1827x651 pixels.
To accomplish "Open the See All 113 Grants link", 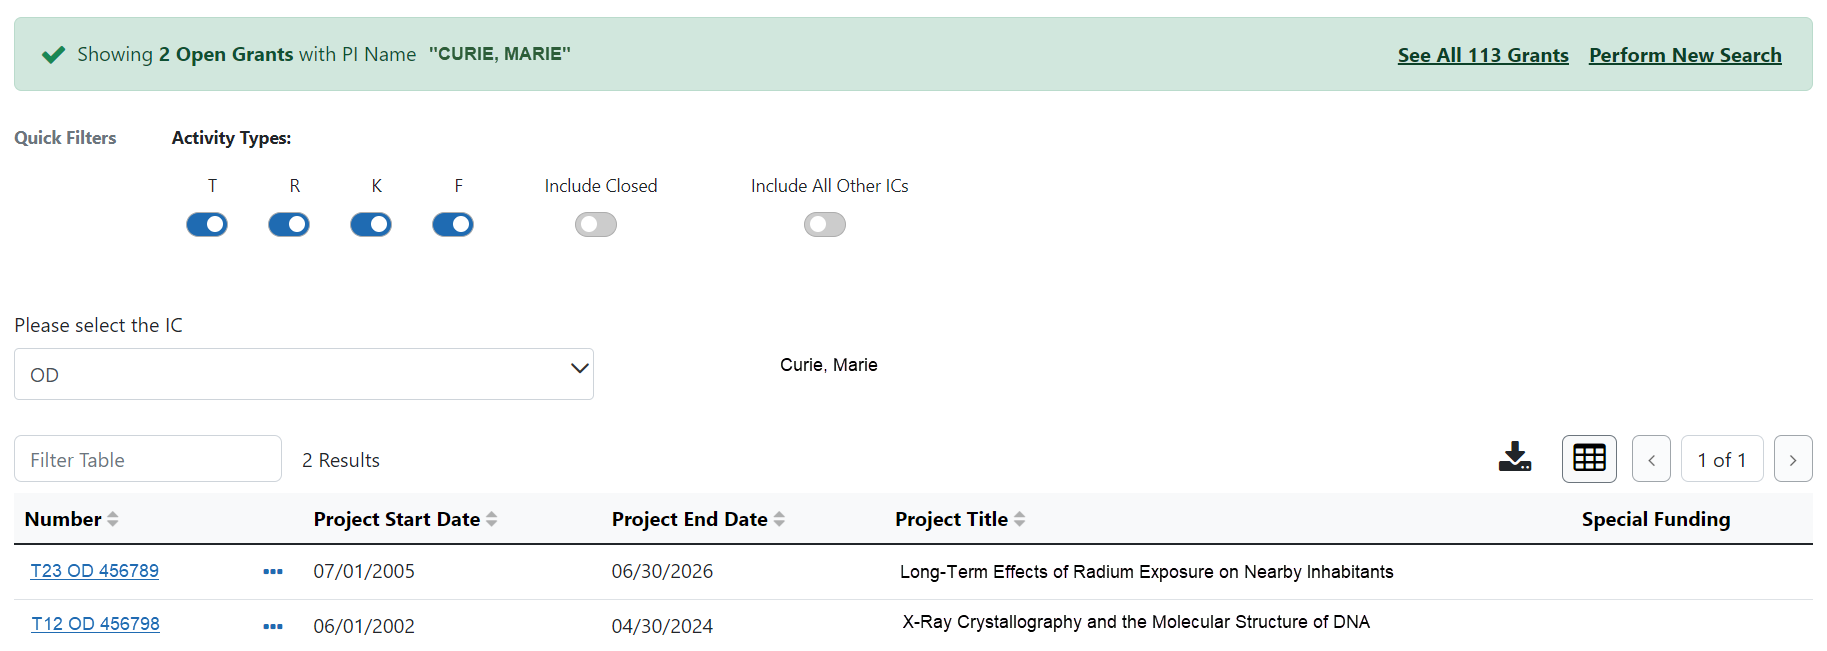I will pos(1482,55).
